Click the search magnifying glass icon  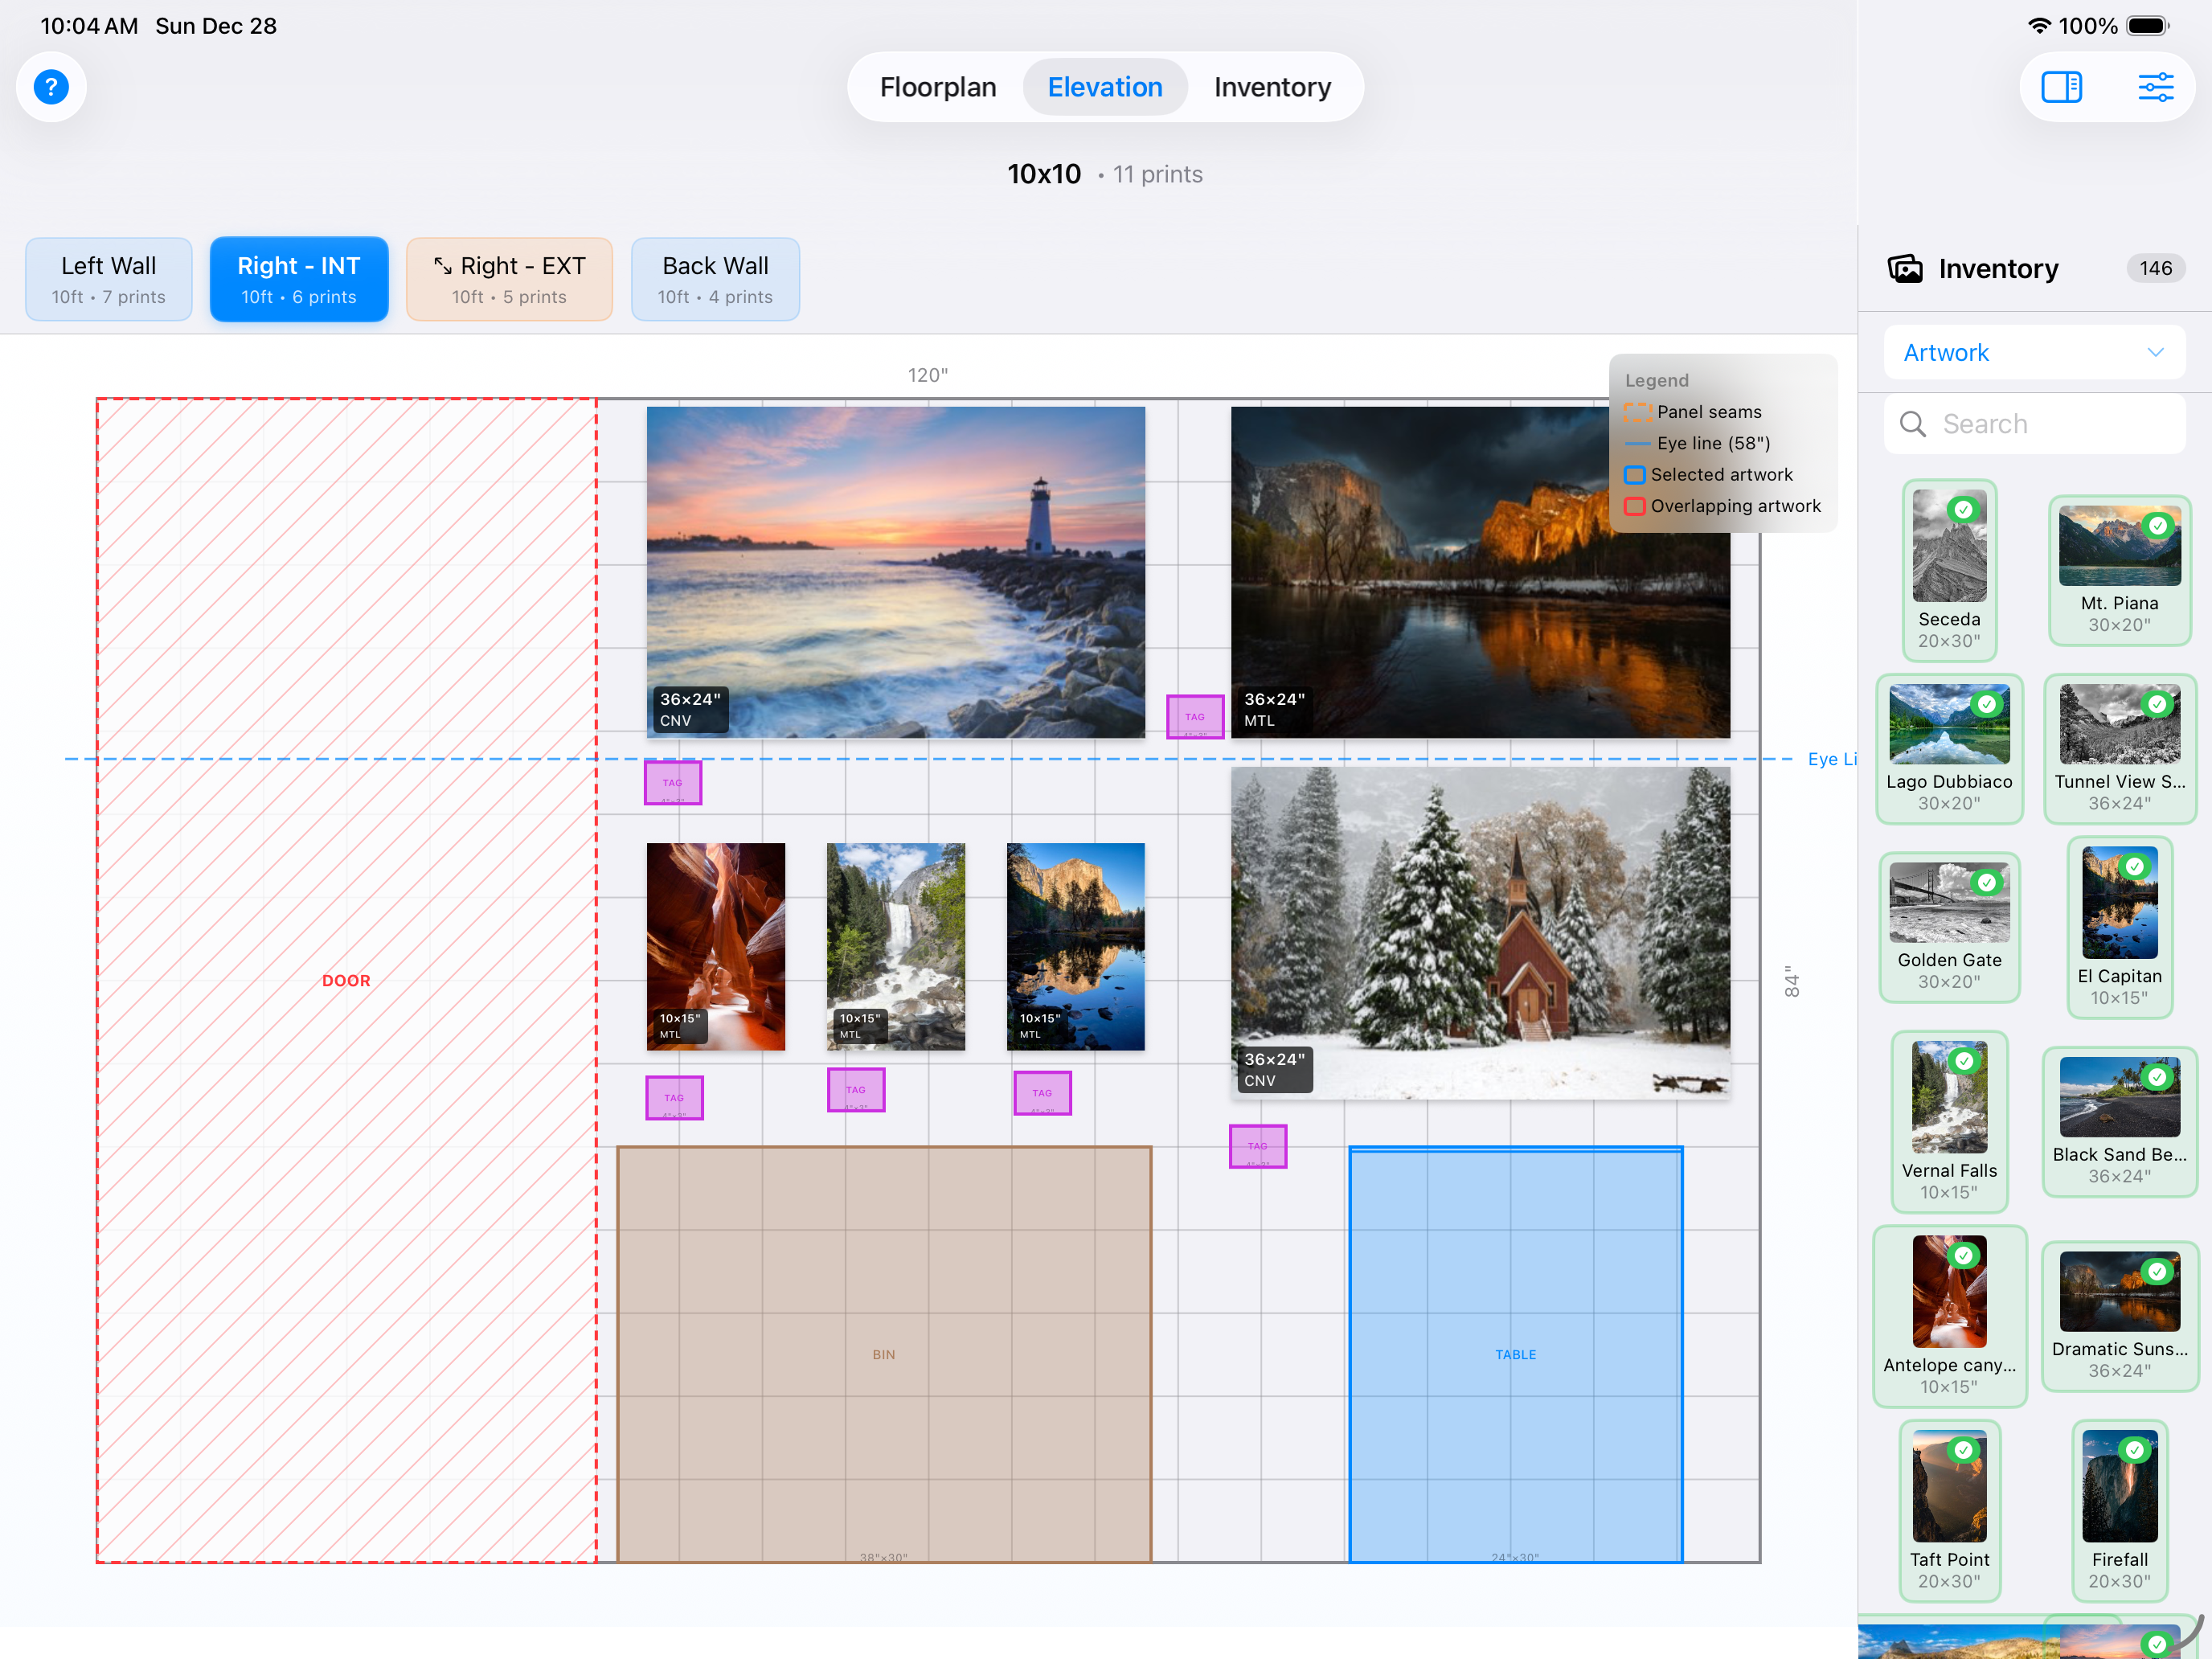pos(1912,424)
